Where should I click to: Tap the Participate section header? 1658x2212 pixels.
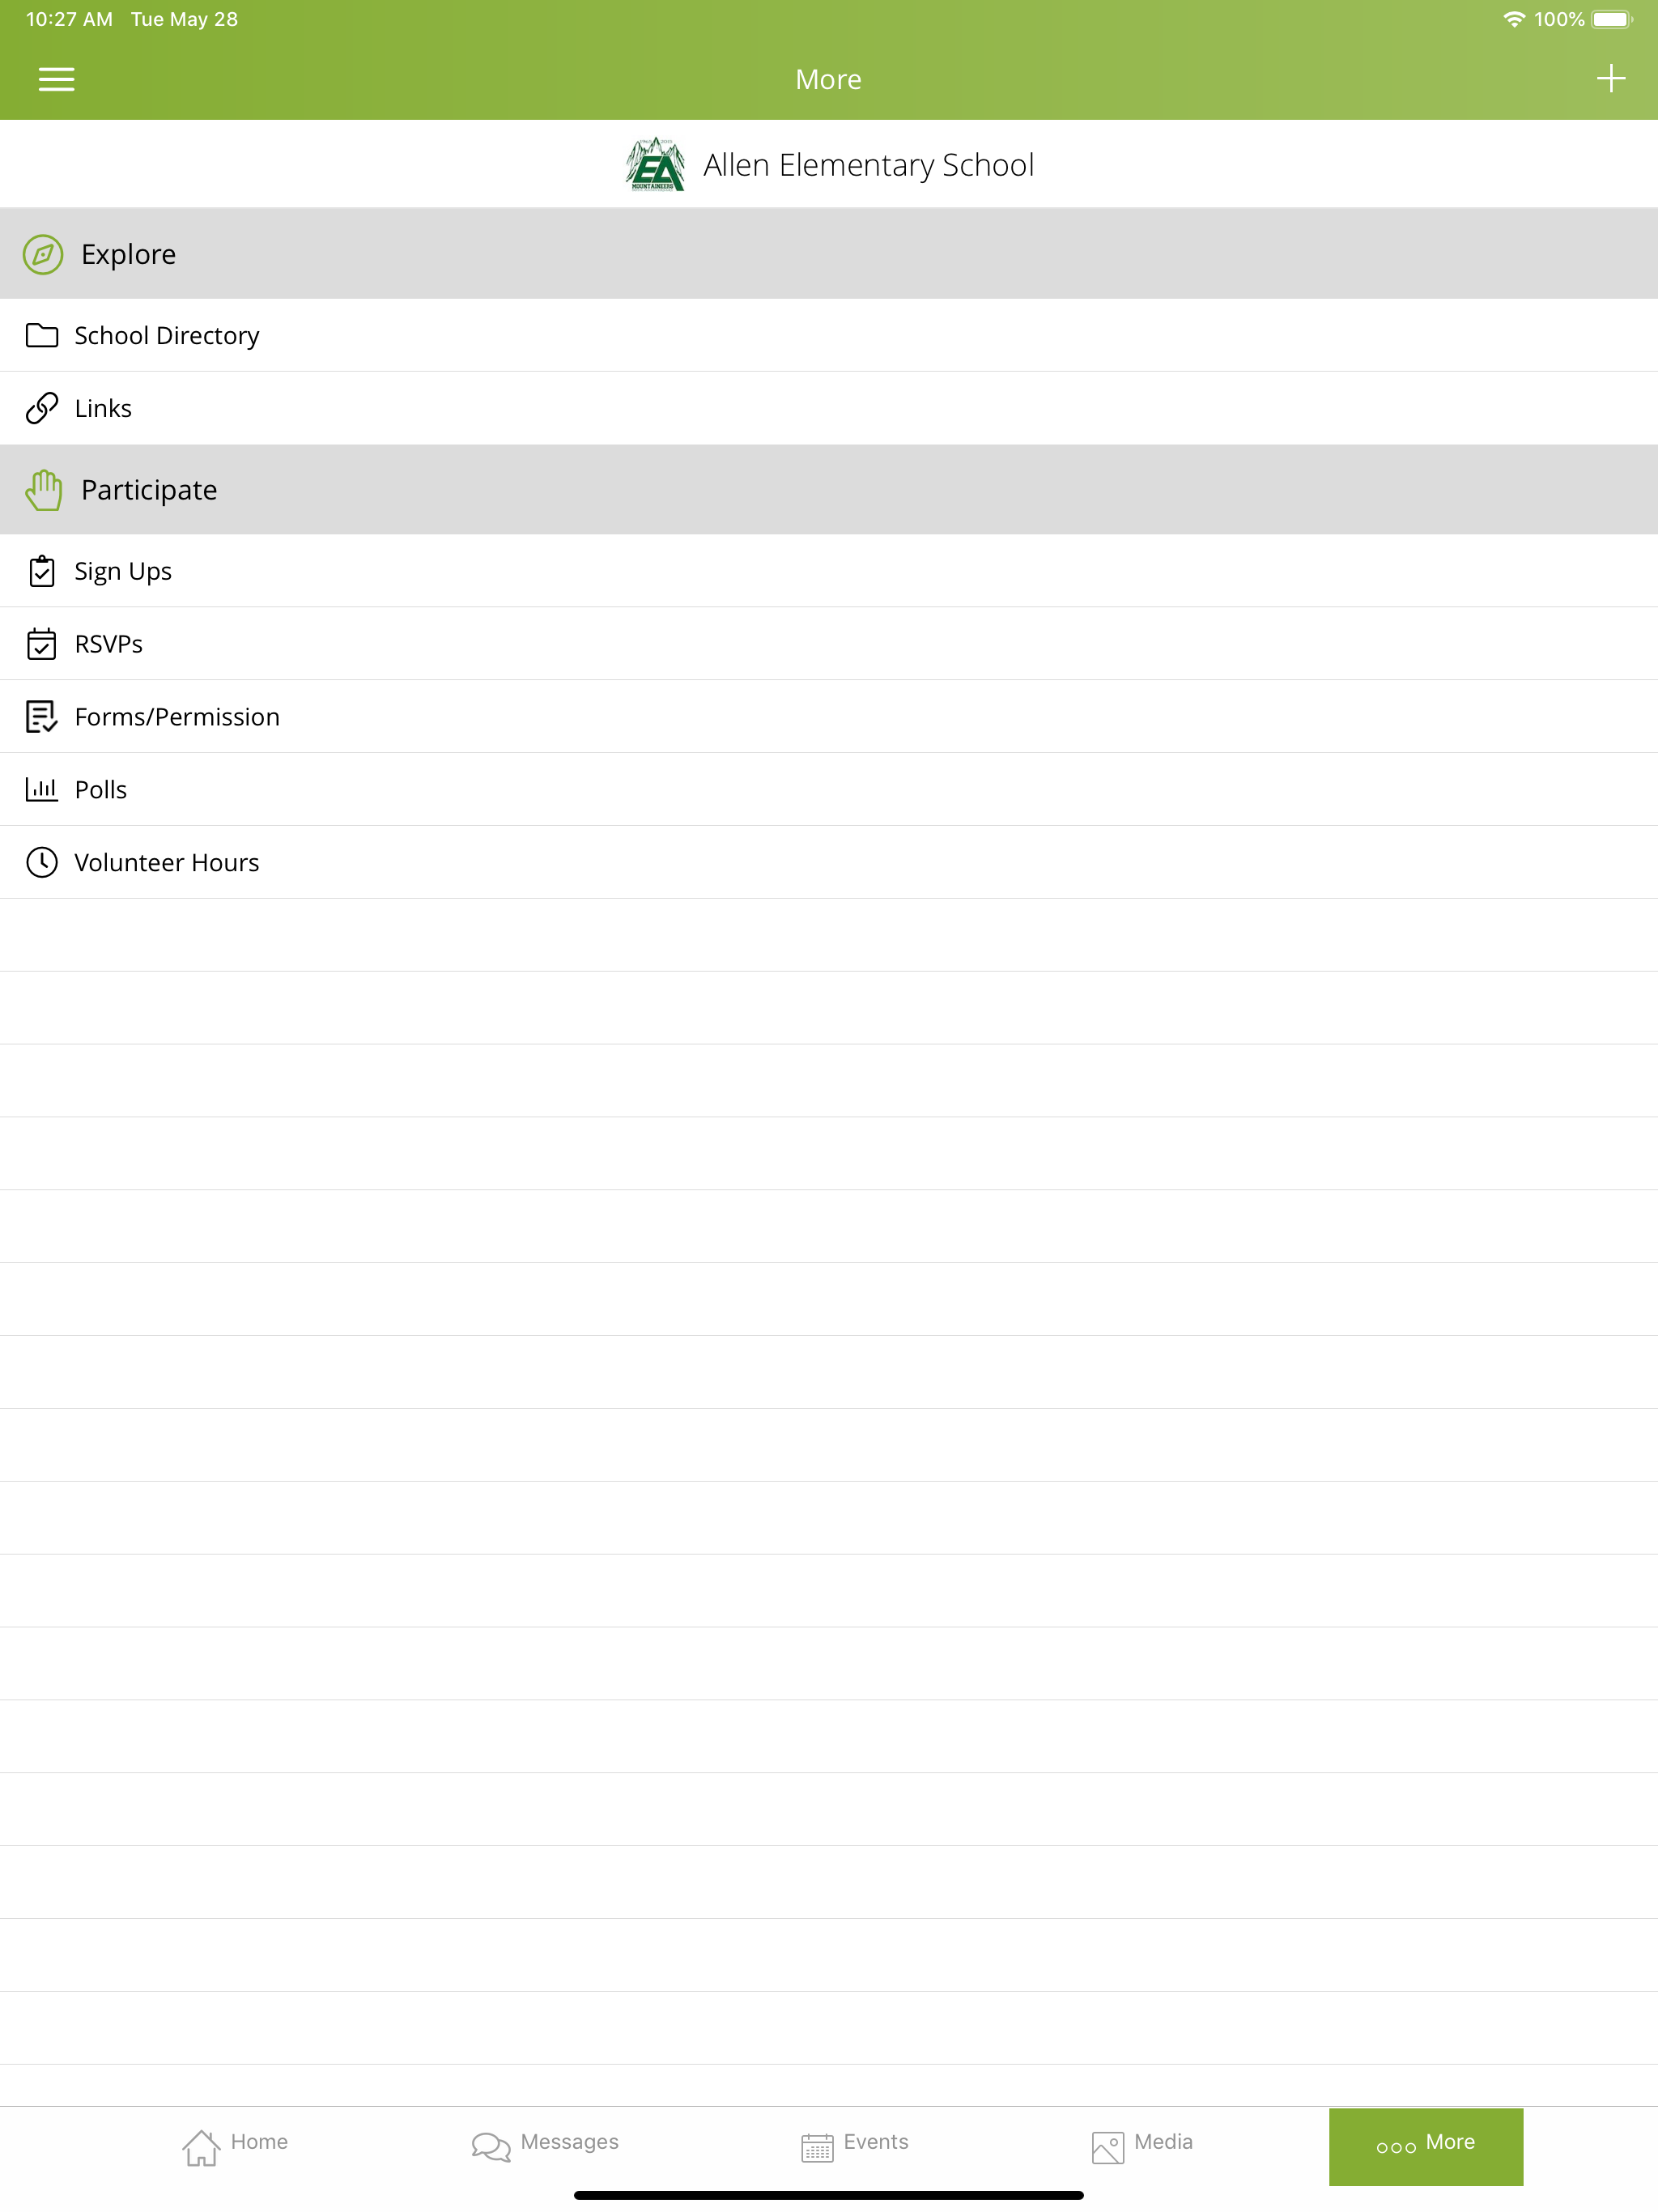tap(829, 490)
